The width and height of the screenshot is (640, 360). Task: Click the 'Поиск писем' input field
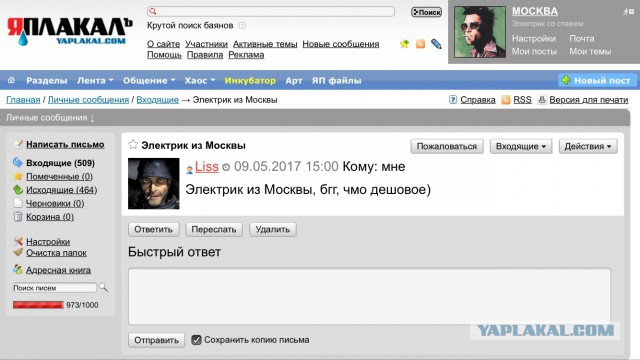click(x=55, y=288)
